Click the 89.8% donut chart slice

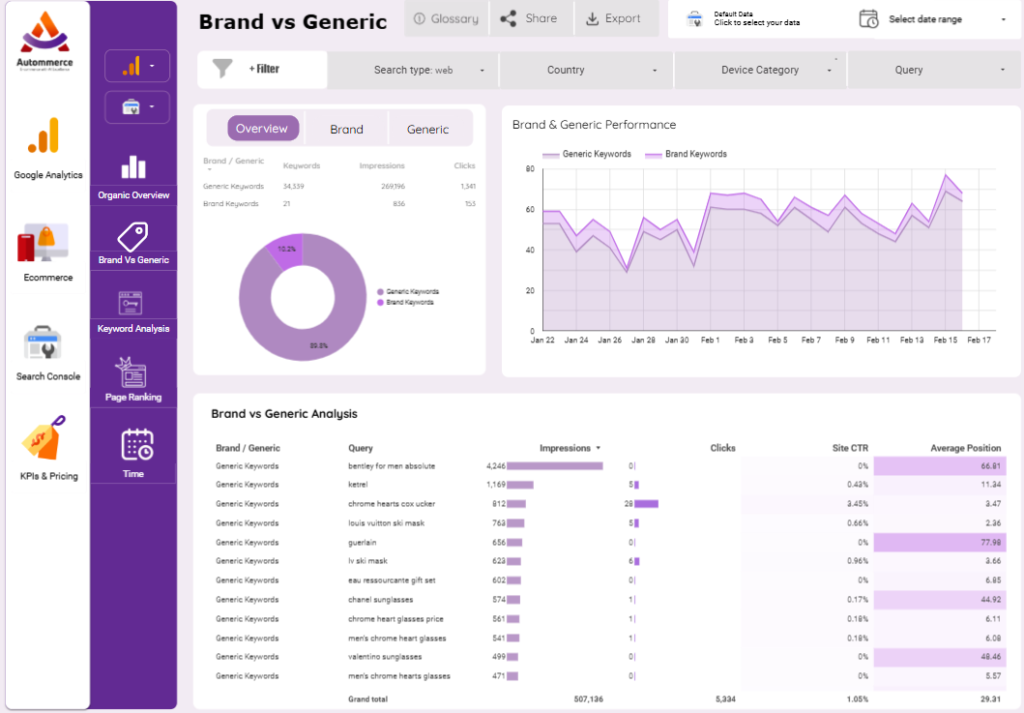coord(319,346)
